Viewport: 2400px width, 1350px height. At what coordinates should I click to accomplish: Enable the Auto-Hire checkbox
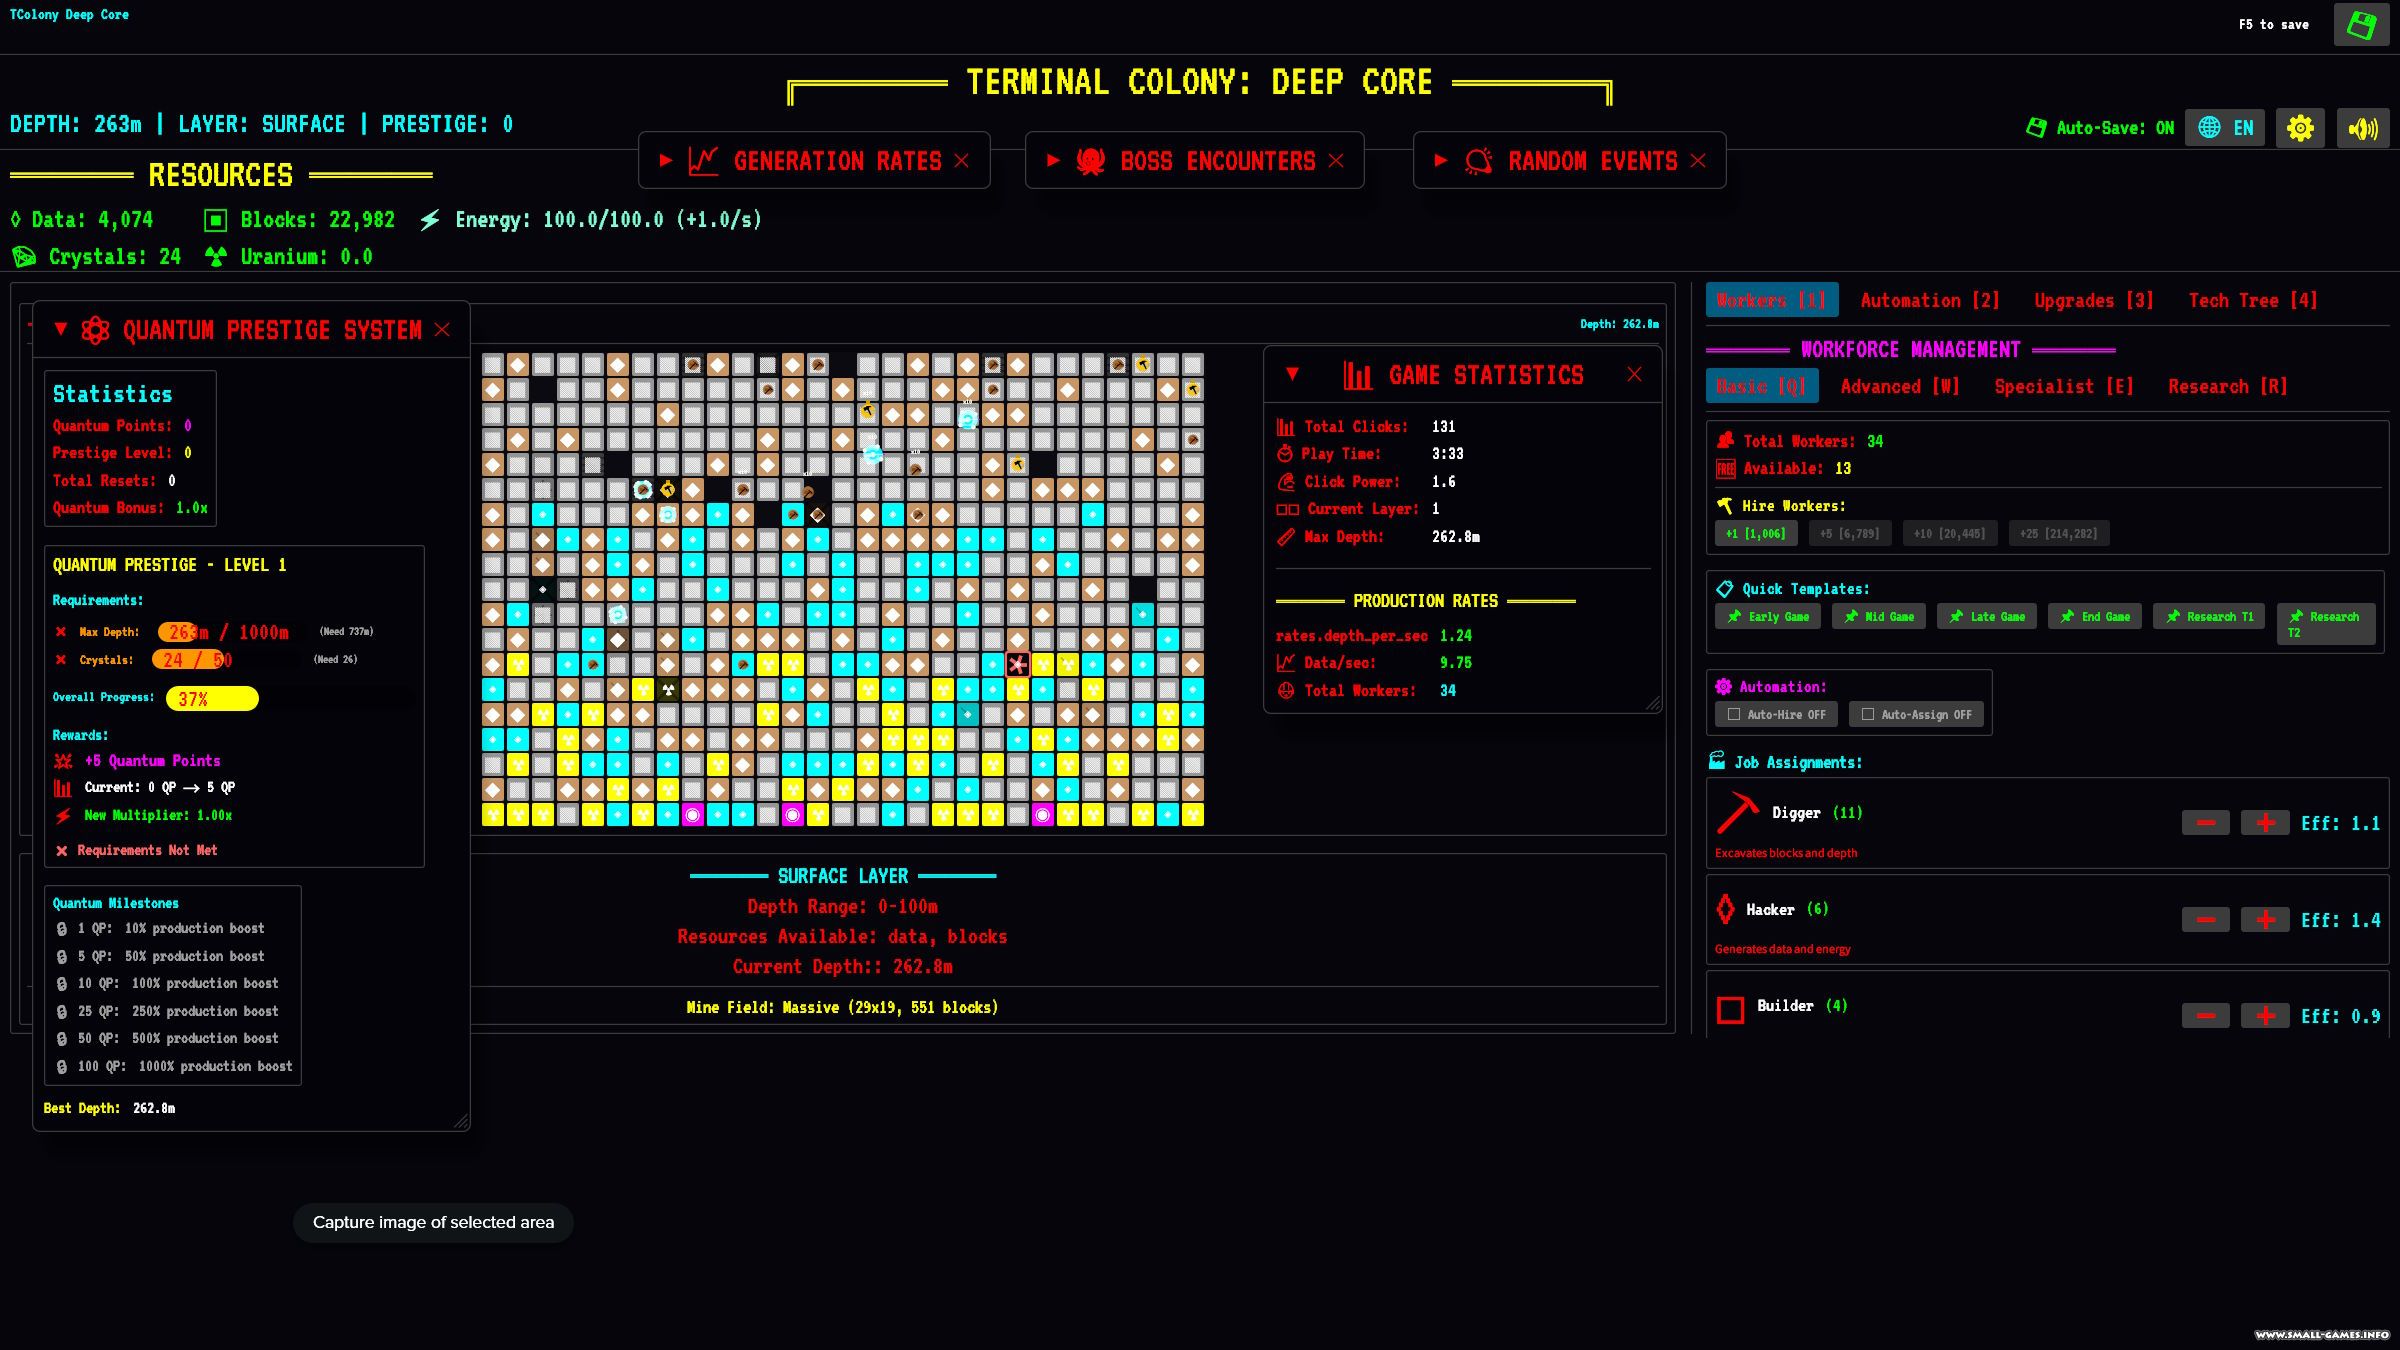tap(1734, 714)
